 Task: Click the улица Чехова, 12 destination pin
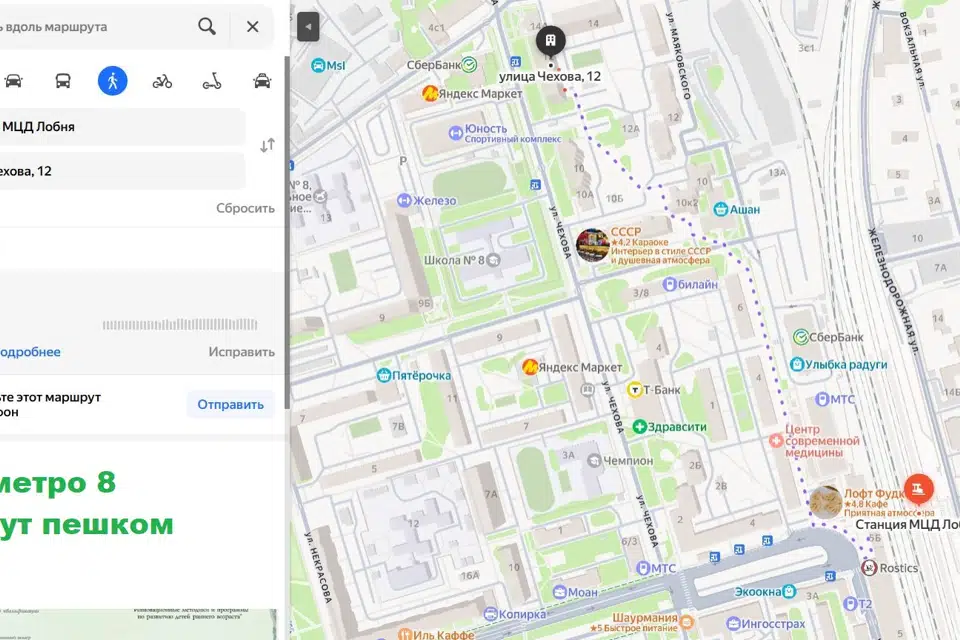(x=550, y=41)
